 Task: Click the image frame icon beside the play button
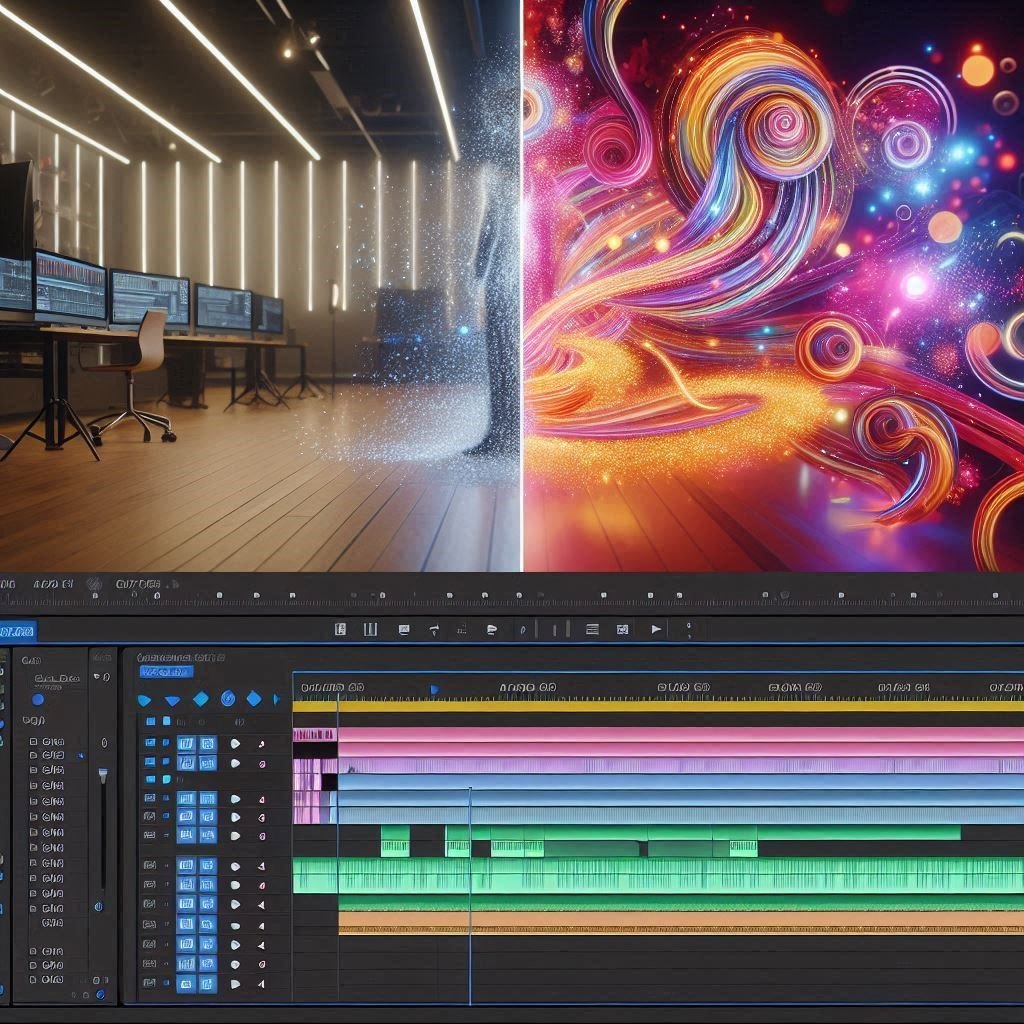(x=623, y=629)
